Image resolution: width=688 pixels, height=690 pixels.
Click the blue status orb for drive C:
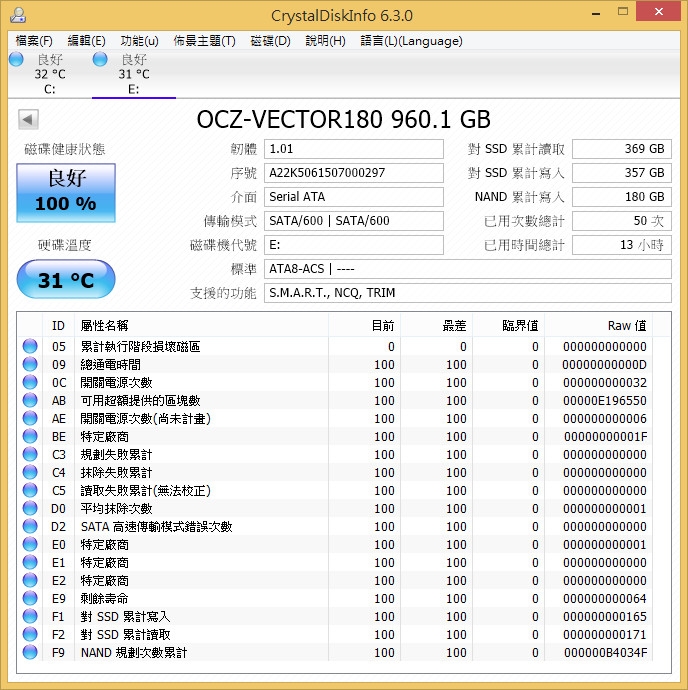coord(16,59)
